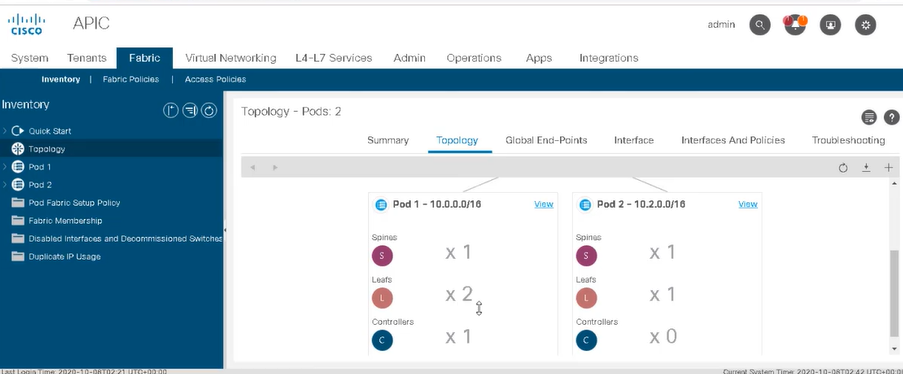Click the plus icon in topology toolbar
Screen dimensions: 903x374
888,168
